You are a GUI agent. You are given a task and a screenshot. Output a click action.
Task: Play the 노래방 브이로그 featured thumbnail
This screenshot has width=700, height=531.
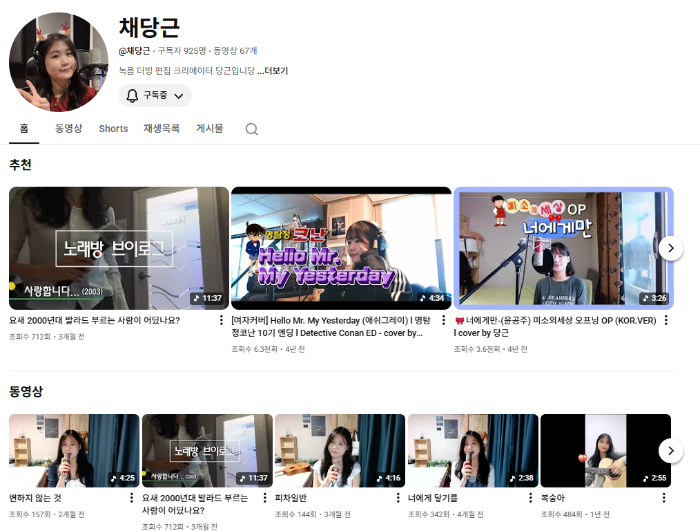pos(119,248)
